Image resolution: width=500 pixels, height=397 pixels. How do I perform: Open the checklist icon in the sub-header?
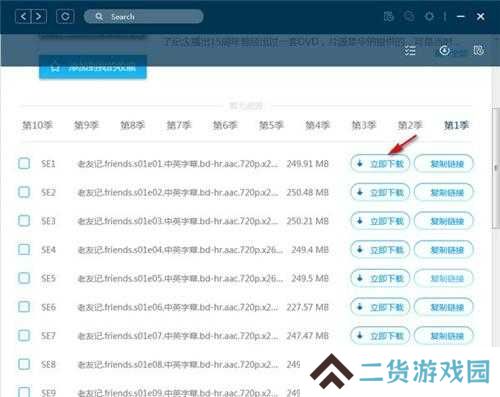click(x=409, y=51)
